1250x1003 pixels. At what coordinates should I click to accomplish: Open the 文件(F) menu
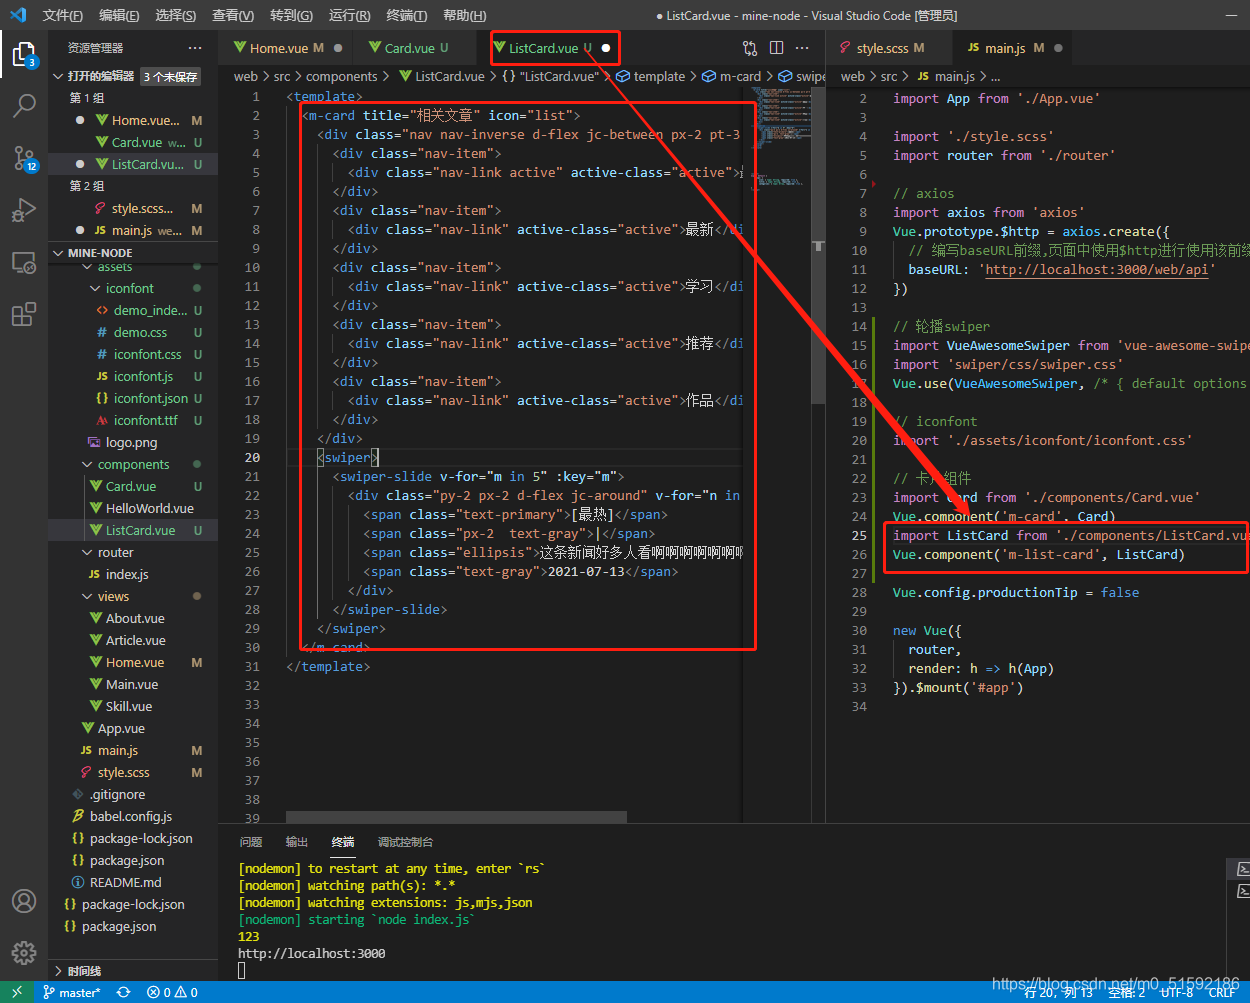click(x=63, y=15)
